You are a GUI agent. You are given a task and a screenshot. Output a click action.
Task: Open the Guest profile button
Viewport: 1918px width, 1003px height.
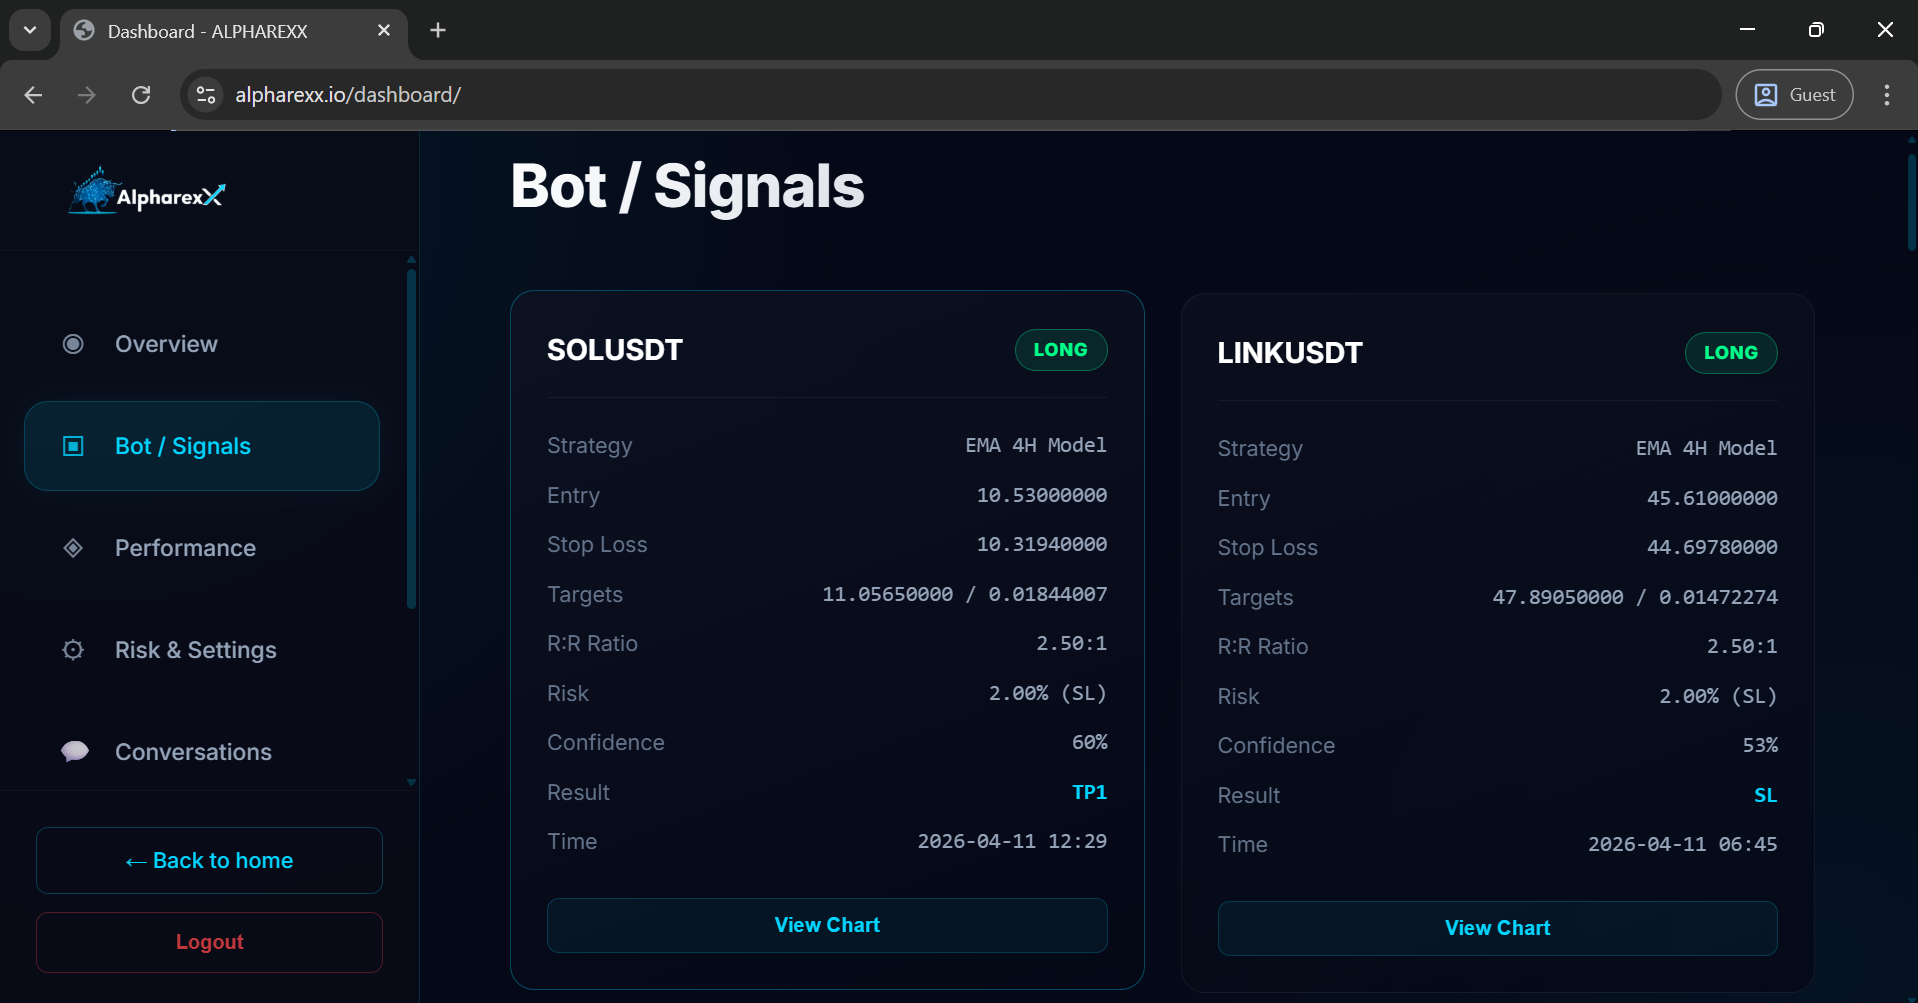[1794, 95]
